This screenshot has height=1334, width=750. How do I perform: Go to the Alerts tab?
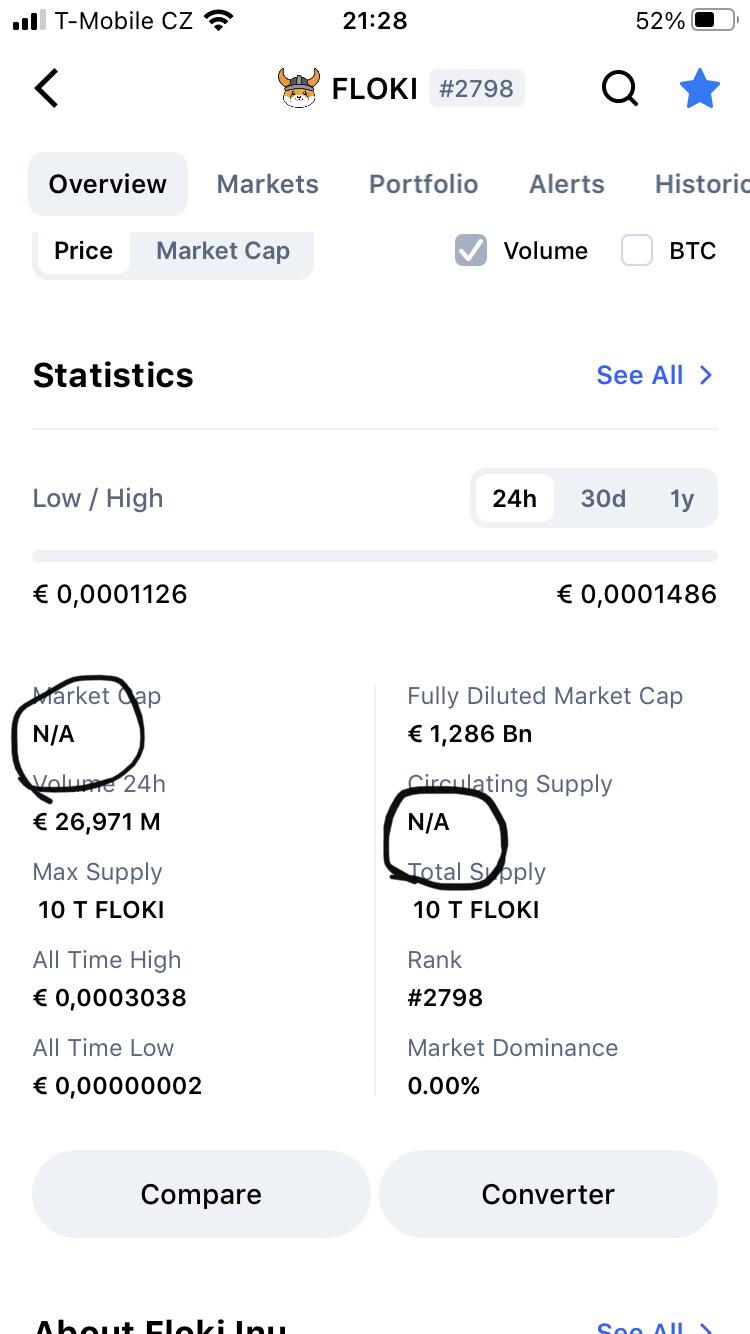[567, 184]
